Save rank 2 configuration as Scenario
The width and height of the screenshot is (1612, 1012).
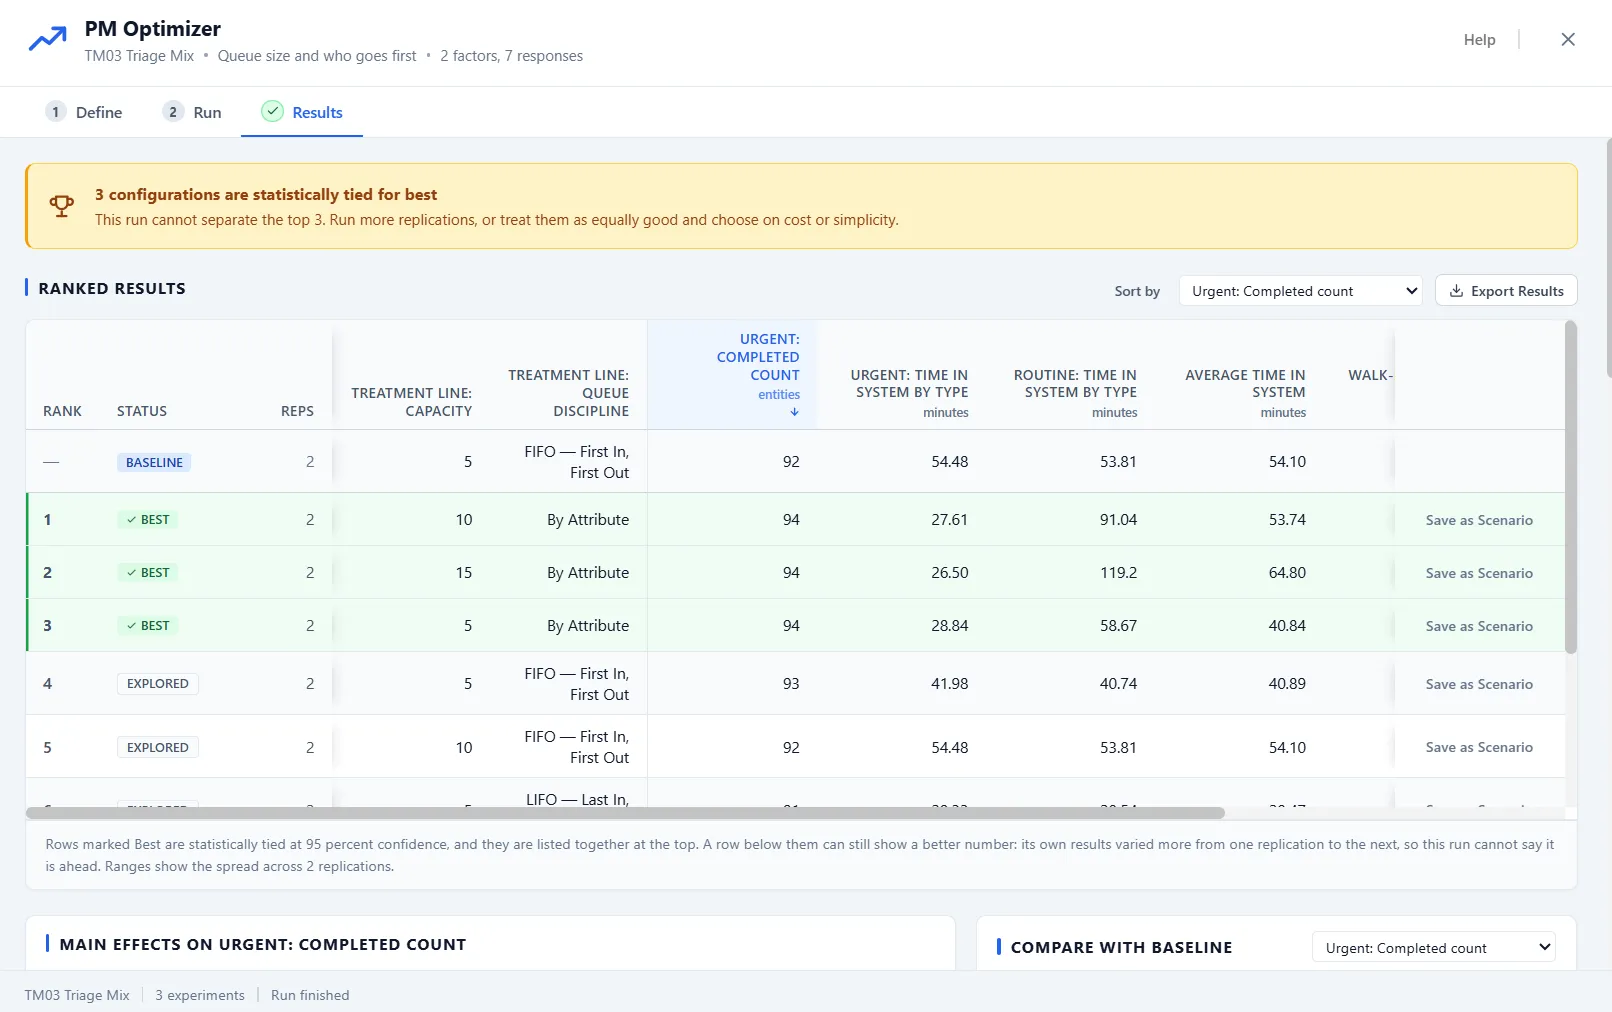click(1479, 573)
